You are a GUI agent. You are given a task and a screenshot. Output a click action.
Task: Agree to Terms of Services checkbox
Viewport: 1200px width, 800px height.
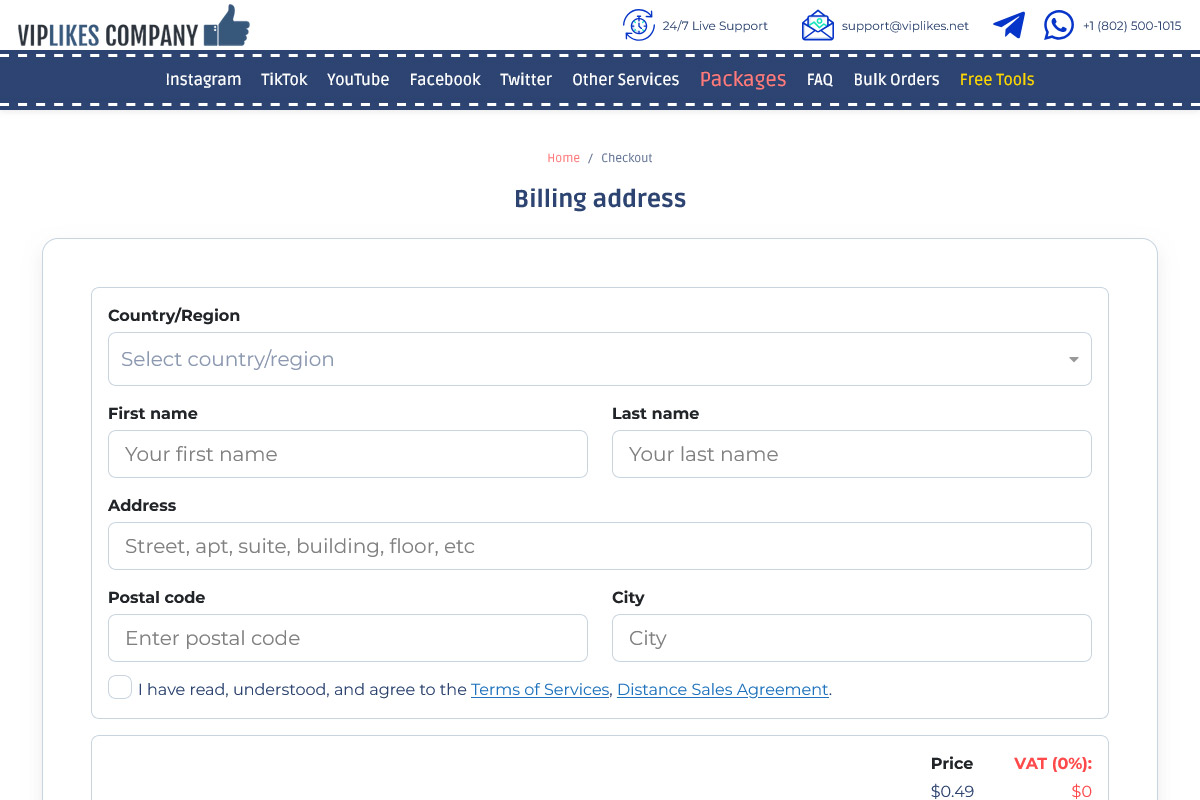point(120,688)
